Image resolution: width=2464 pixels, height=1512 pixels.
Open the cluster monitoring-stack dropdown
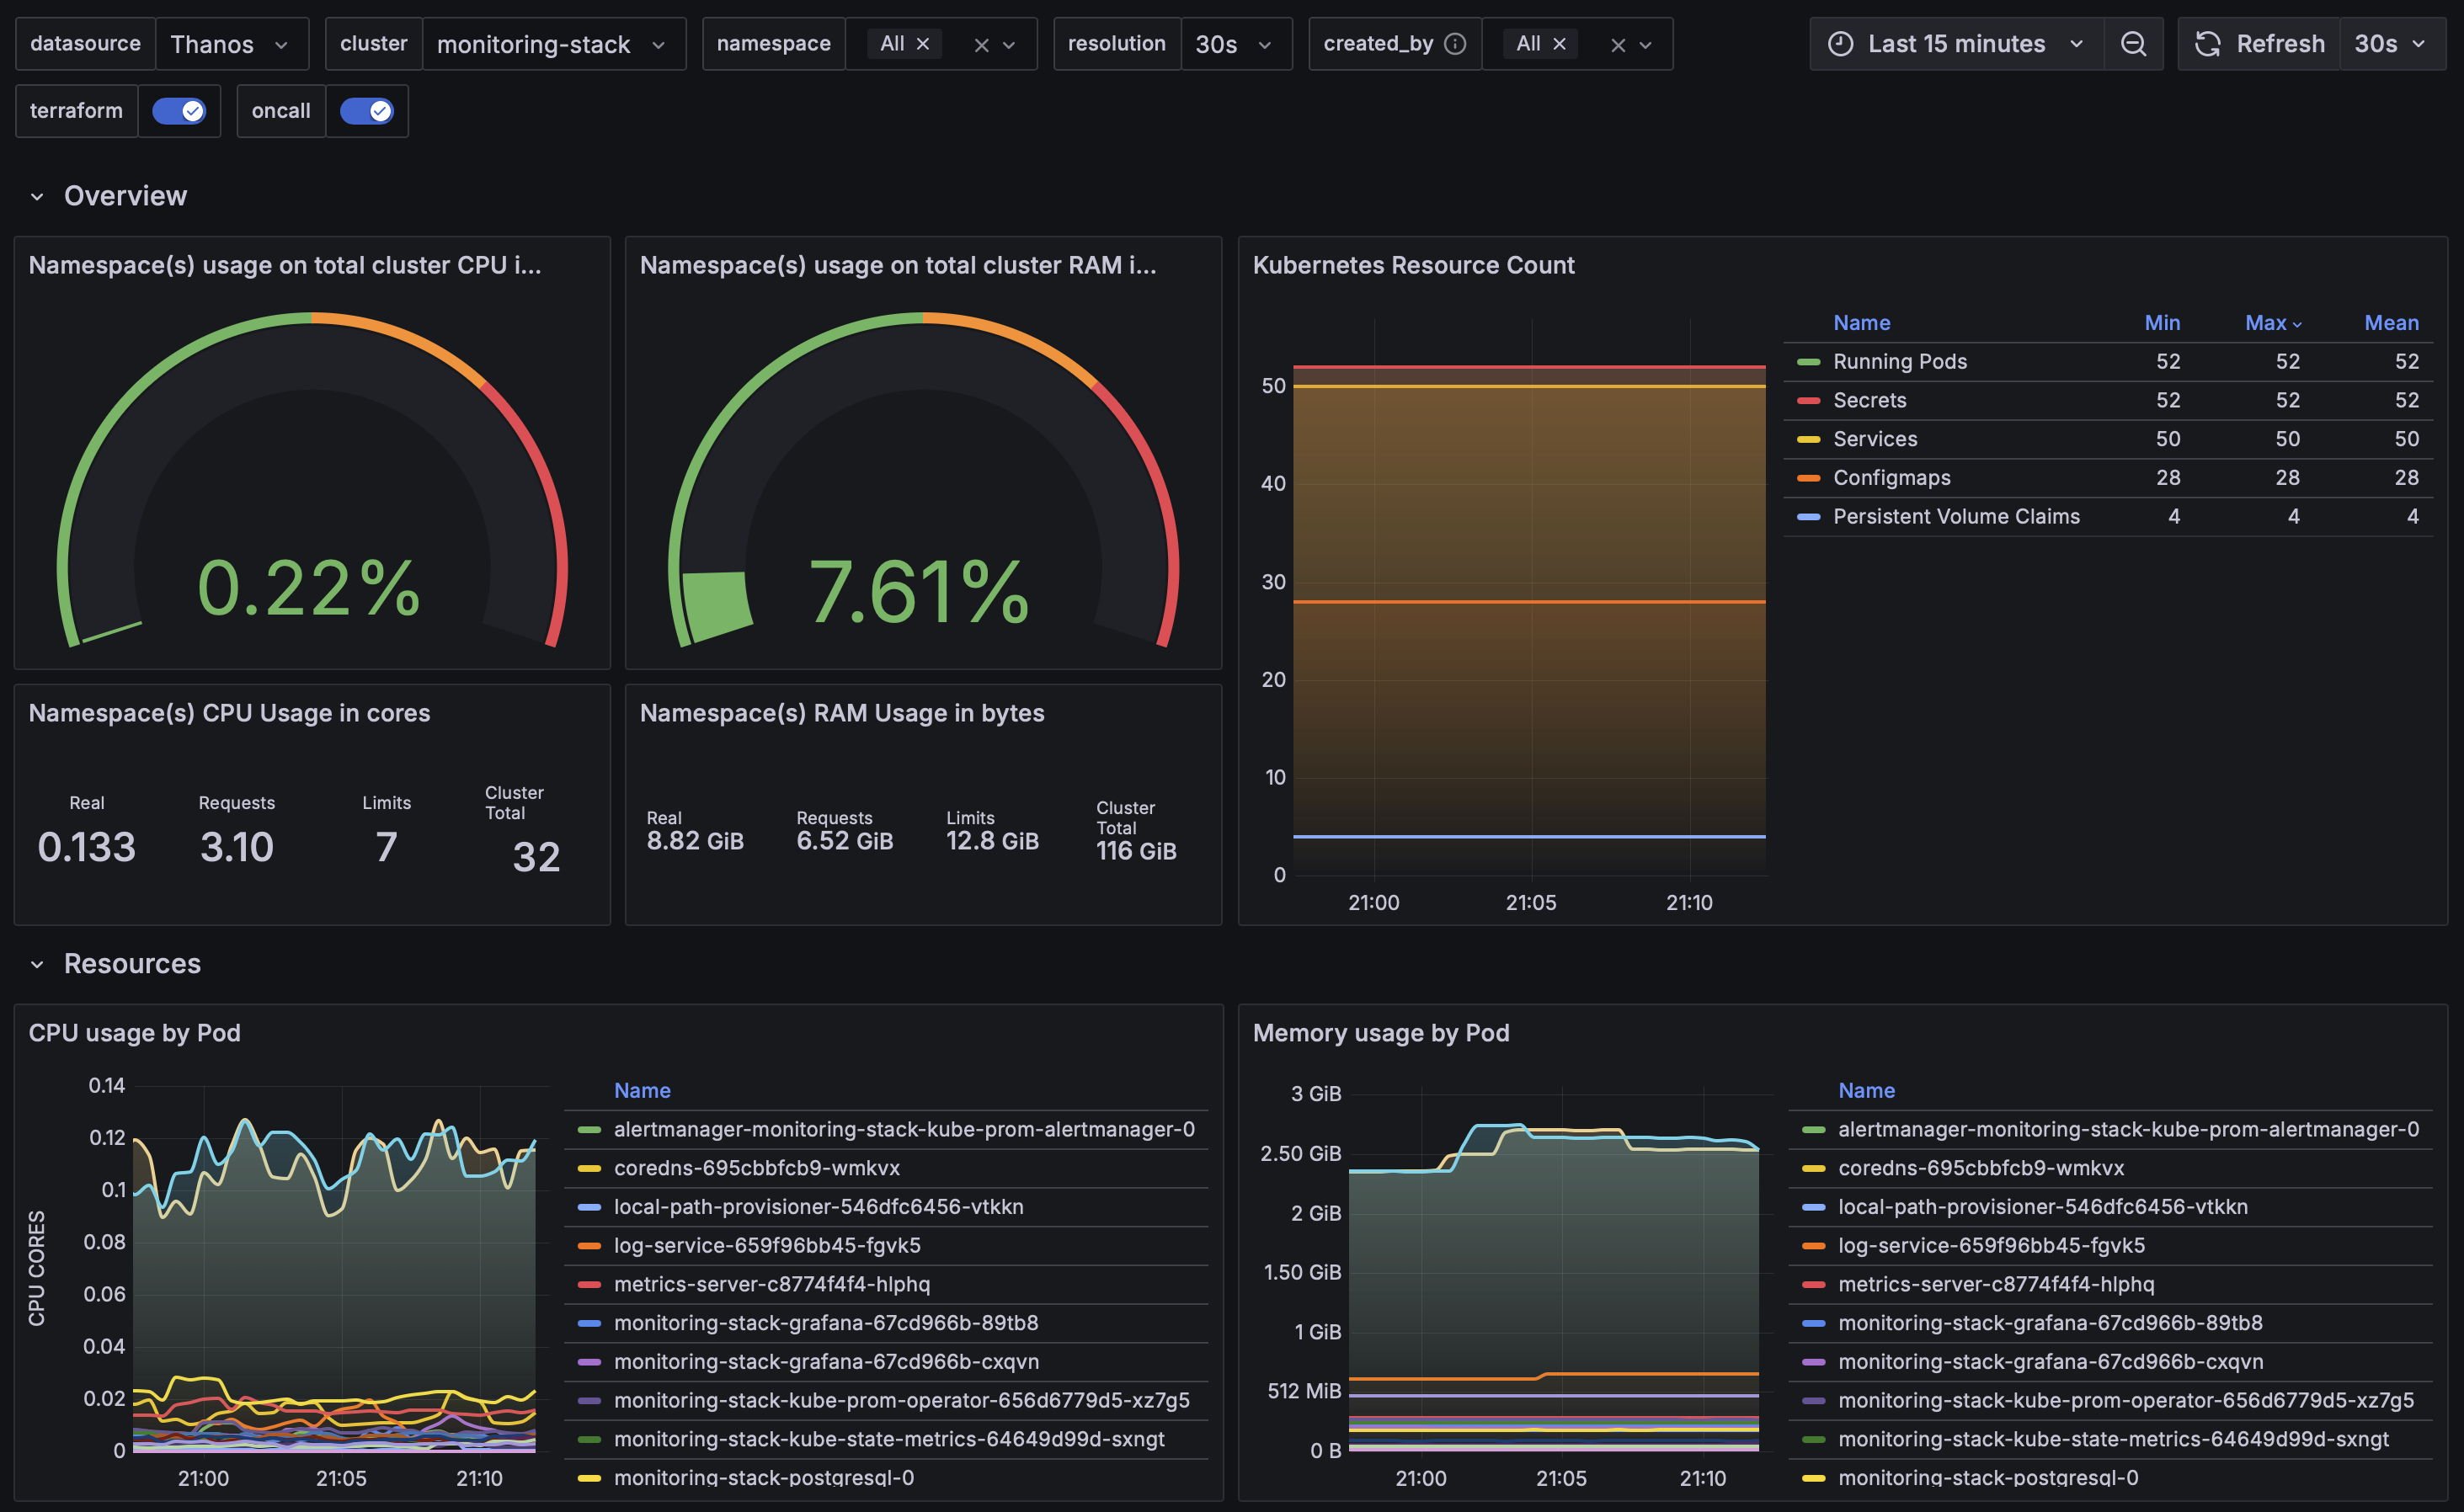click(553, 44)
